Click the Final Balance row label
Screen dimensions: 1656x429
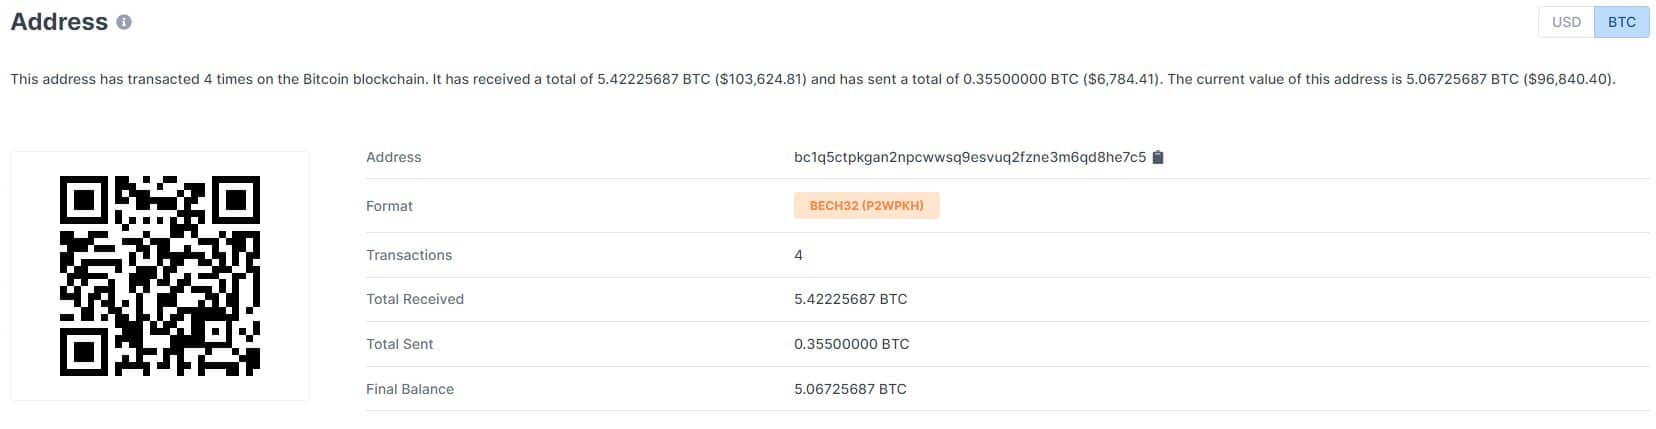click(x=410, y=389)
